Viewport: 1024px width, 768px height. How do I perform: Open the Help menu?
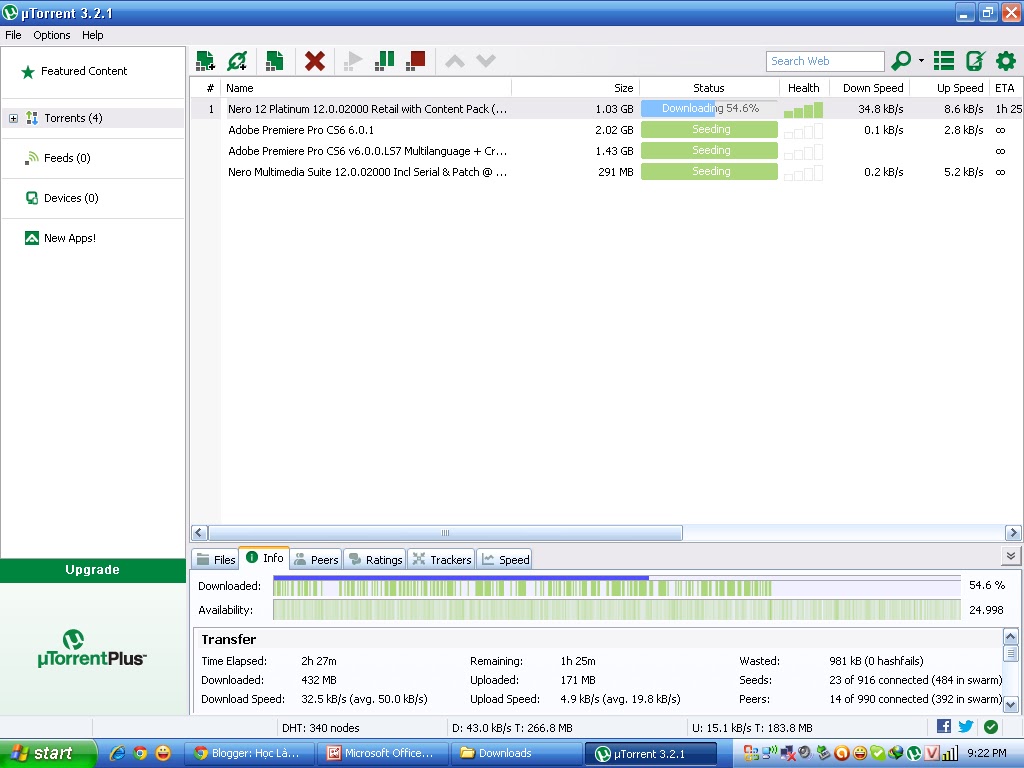[x=92, y=35]
